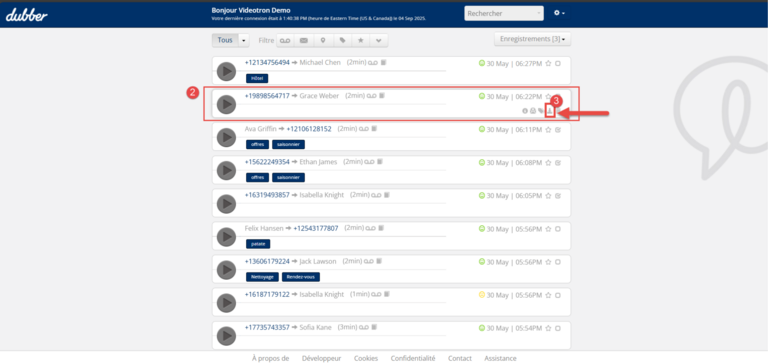The height and width of the screenshot is (364, 768).
Task: Click the Rendez-vous tag
Action: pos(301,277)
